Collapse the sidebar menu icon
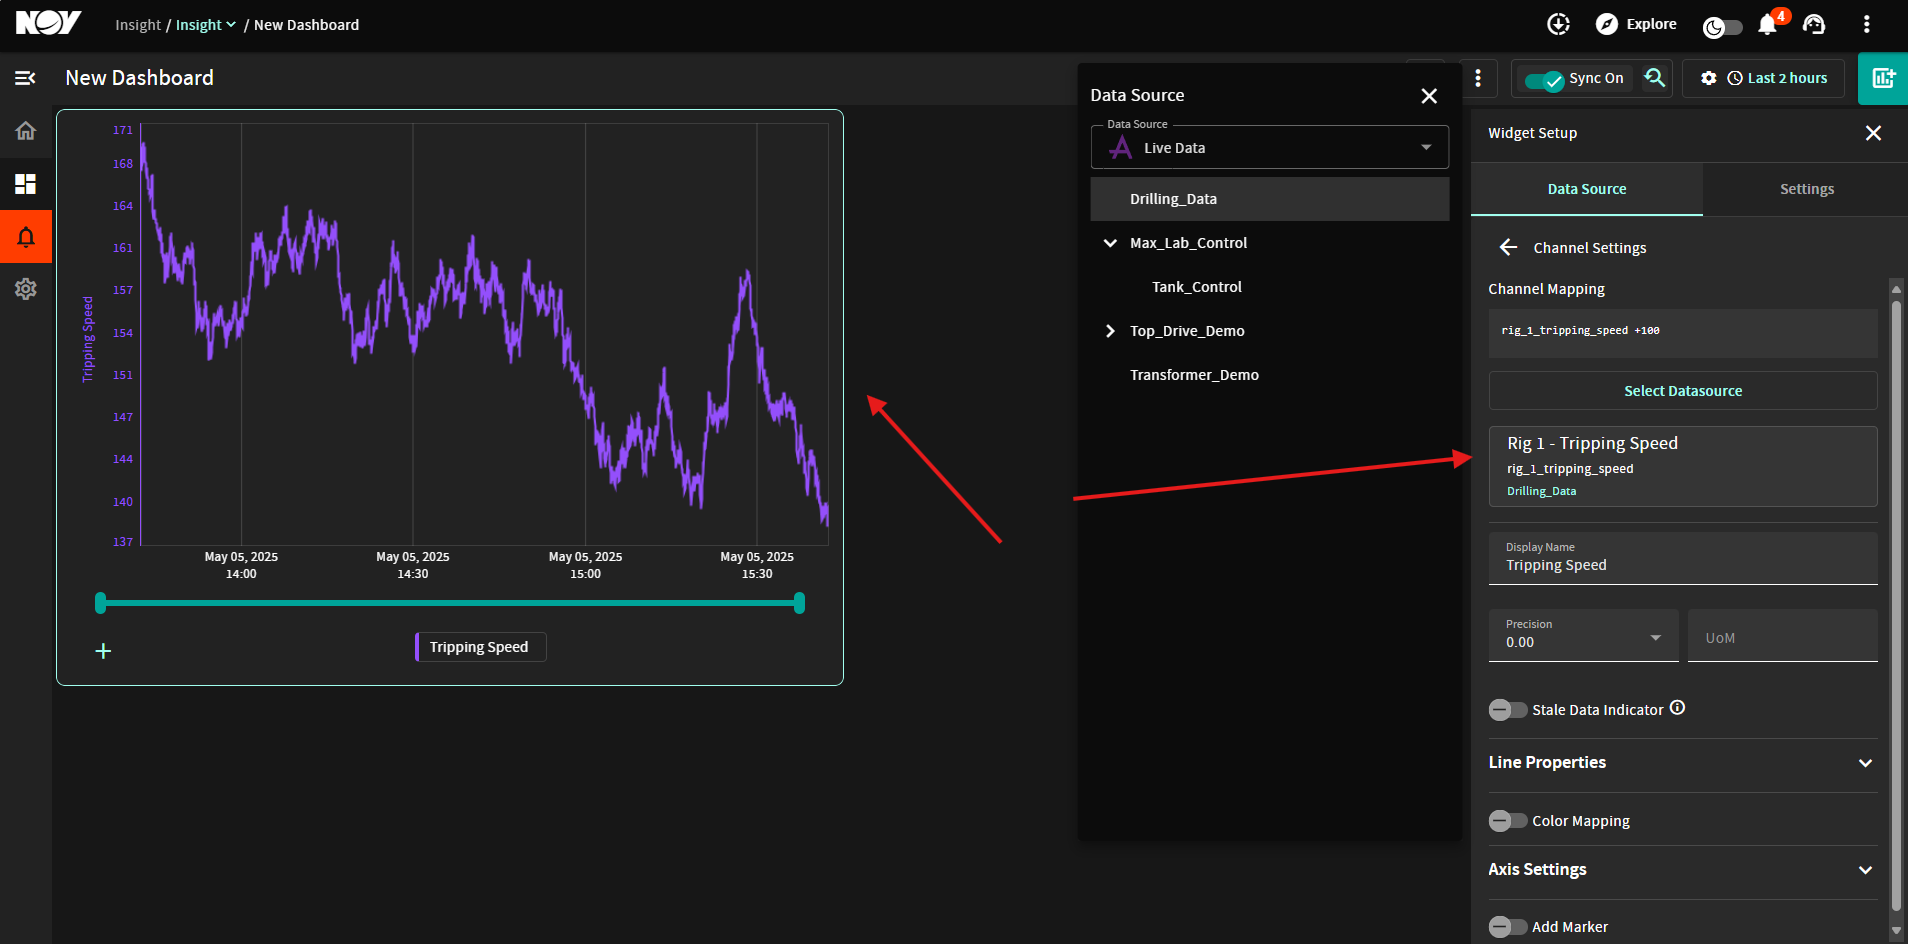Screen dimensions: 1908x944 point(25,78)
